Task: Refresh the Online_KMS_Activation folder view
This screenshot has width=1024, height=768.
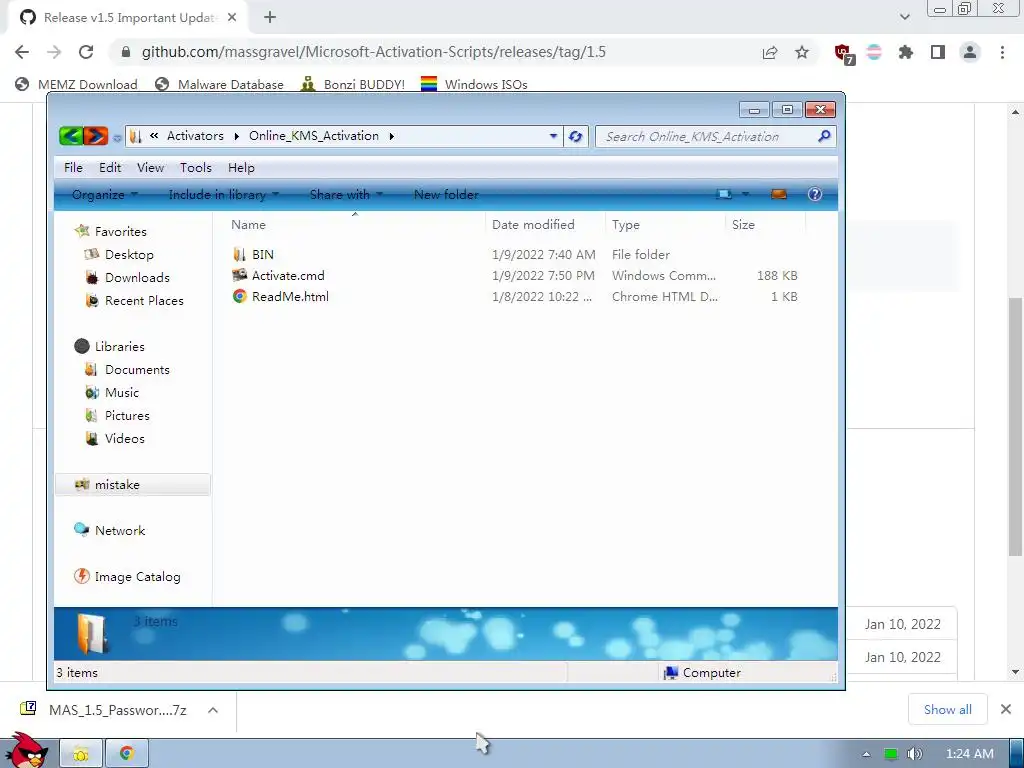Action: click(575, 136)
